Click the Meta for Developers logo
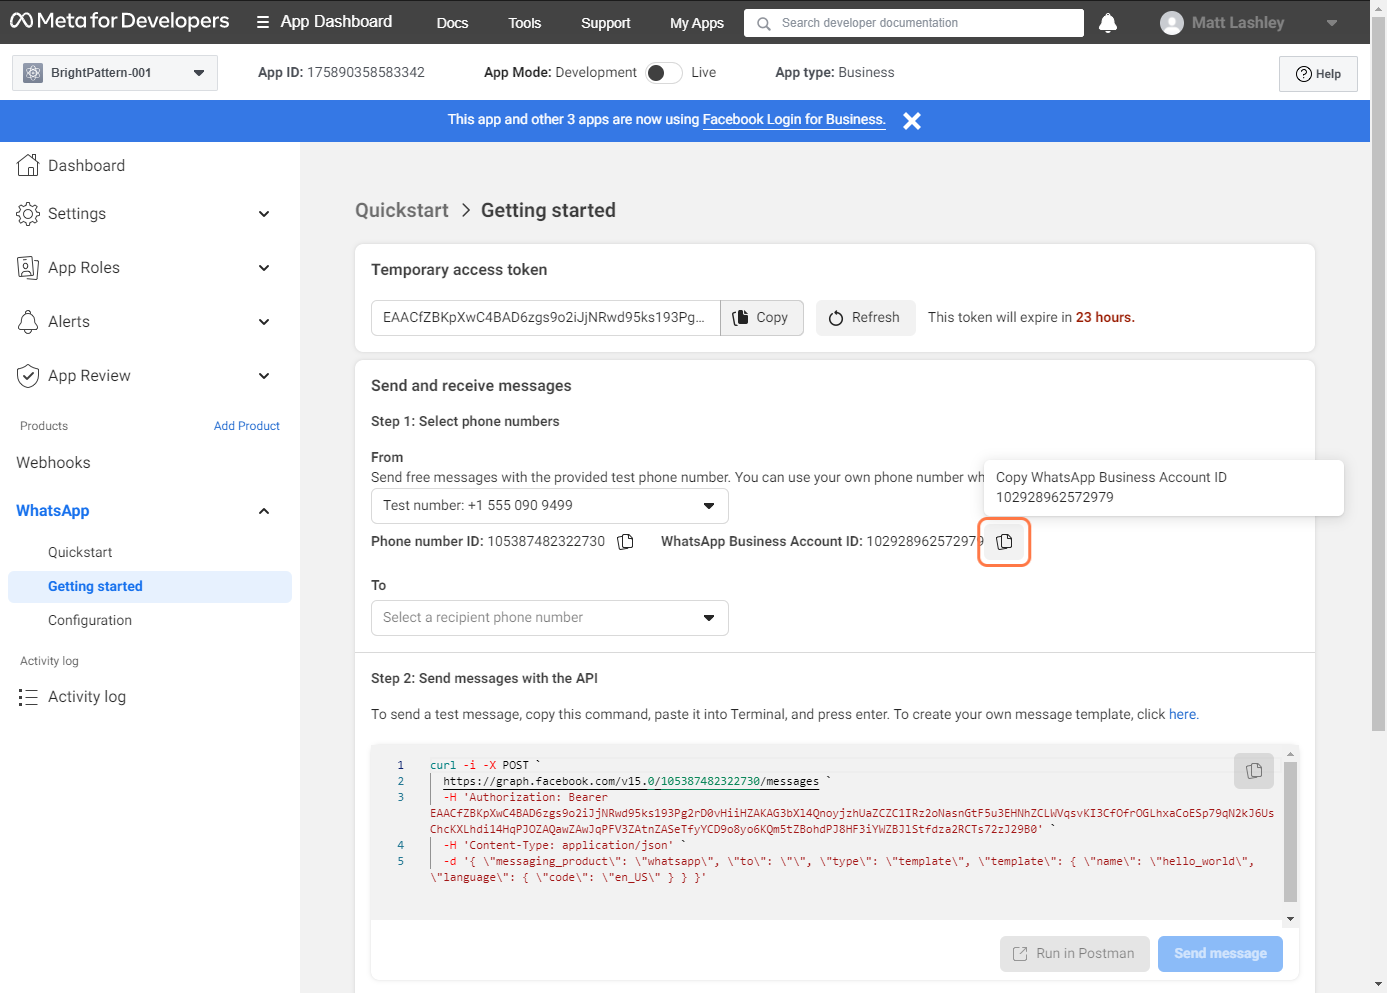 point(119,21)
